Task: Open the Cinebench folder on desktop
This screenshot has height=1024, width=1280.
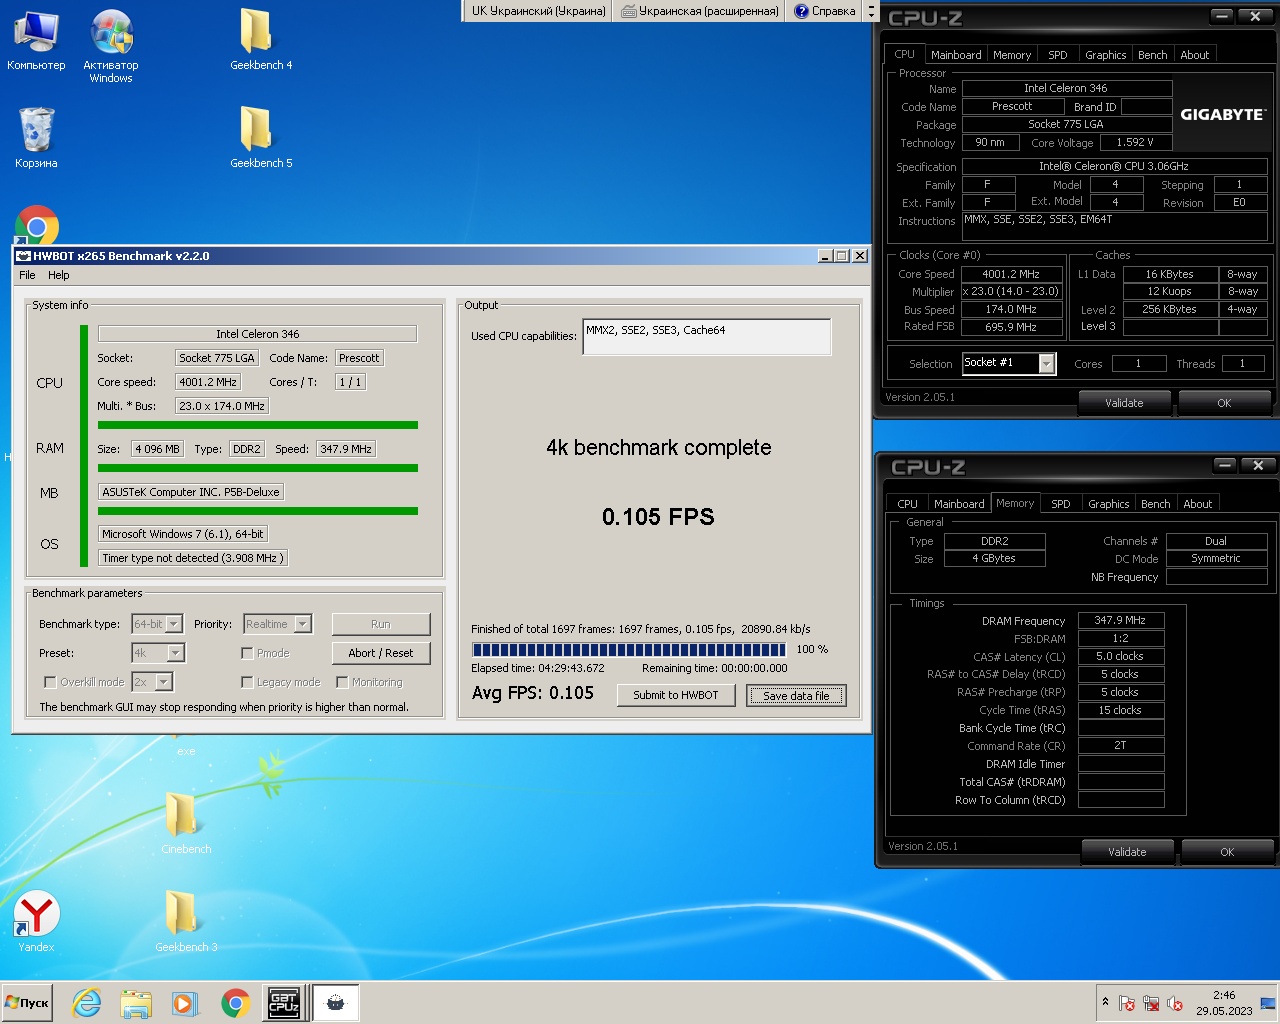Action: (186, 824)
